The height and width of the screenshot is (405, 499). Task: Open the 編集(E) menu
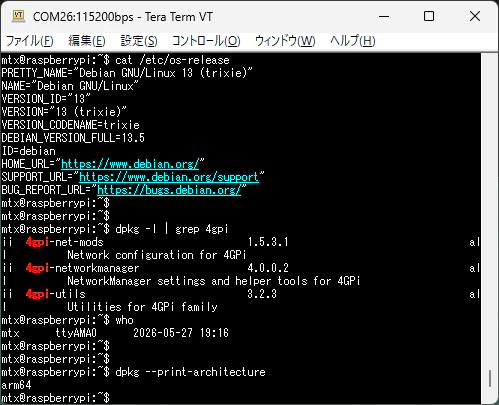(87, 41)
